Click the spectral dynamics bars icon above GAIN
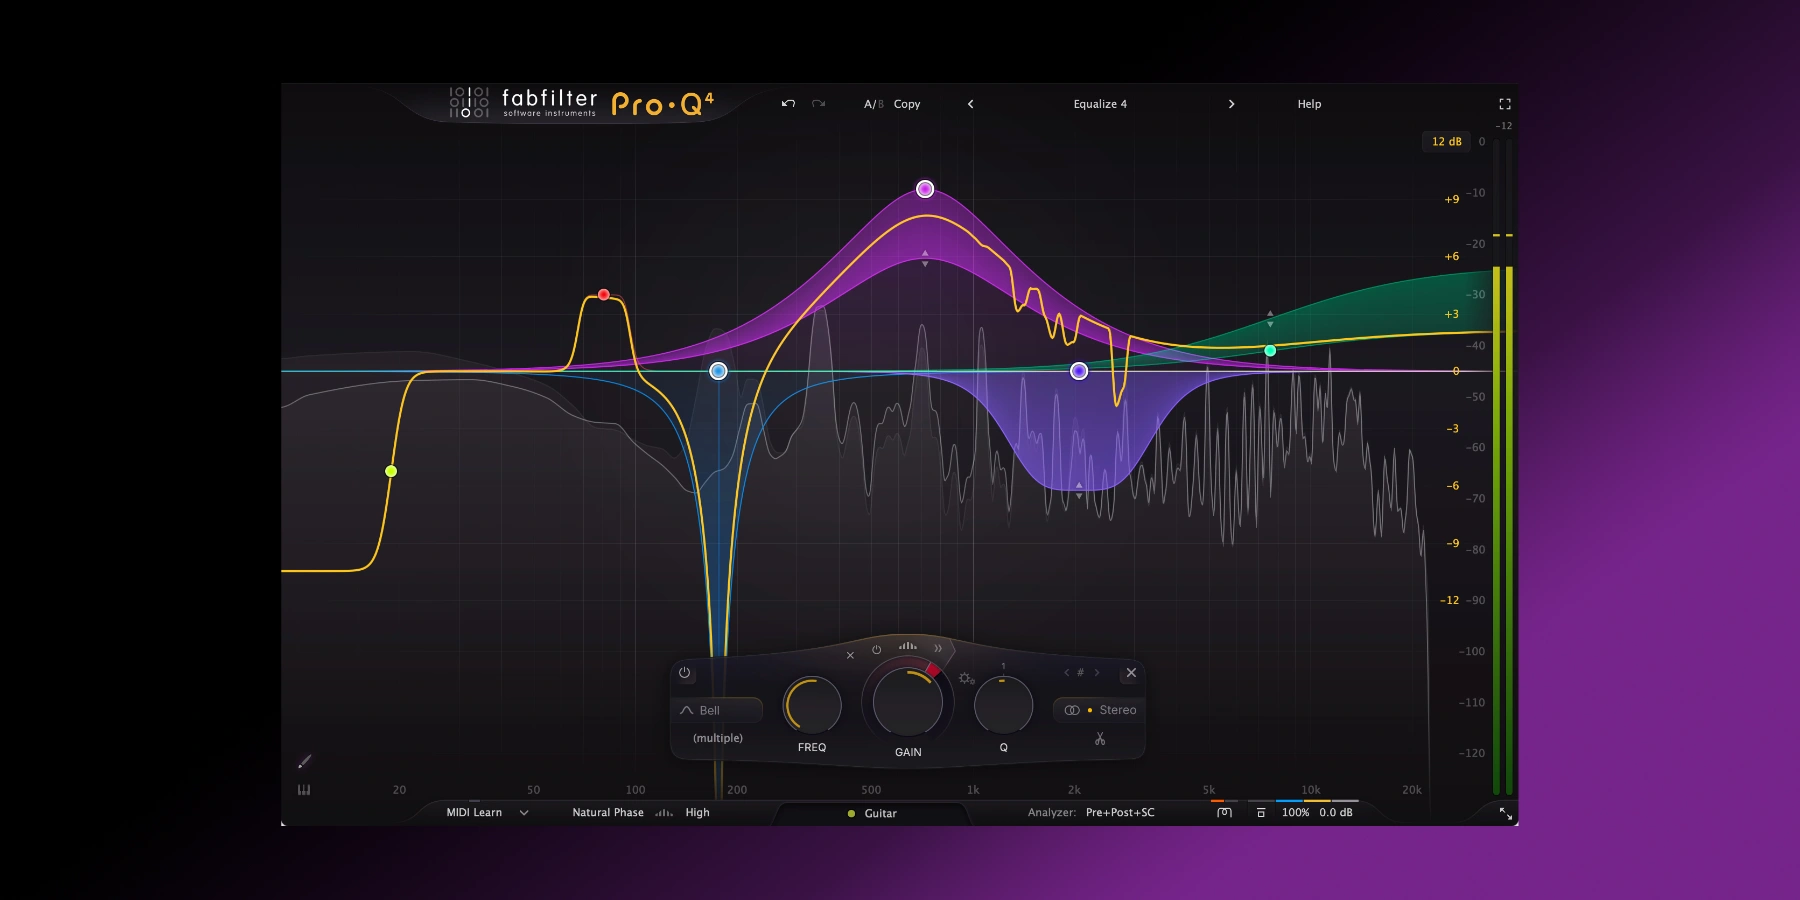 (907, 647)
